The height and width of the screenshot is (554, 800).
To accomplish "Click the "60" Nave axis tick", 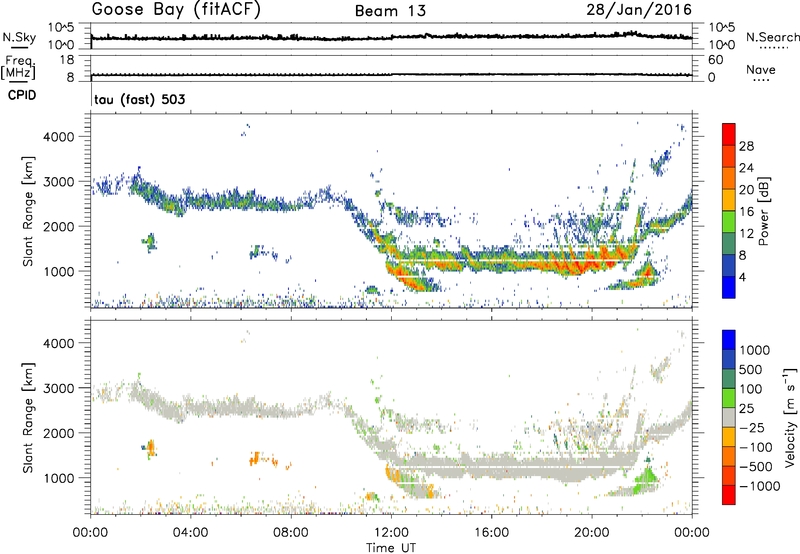I will (x=715, y=60).
